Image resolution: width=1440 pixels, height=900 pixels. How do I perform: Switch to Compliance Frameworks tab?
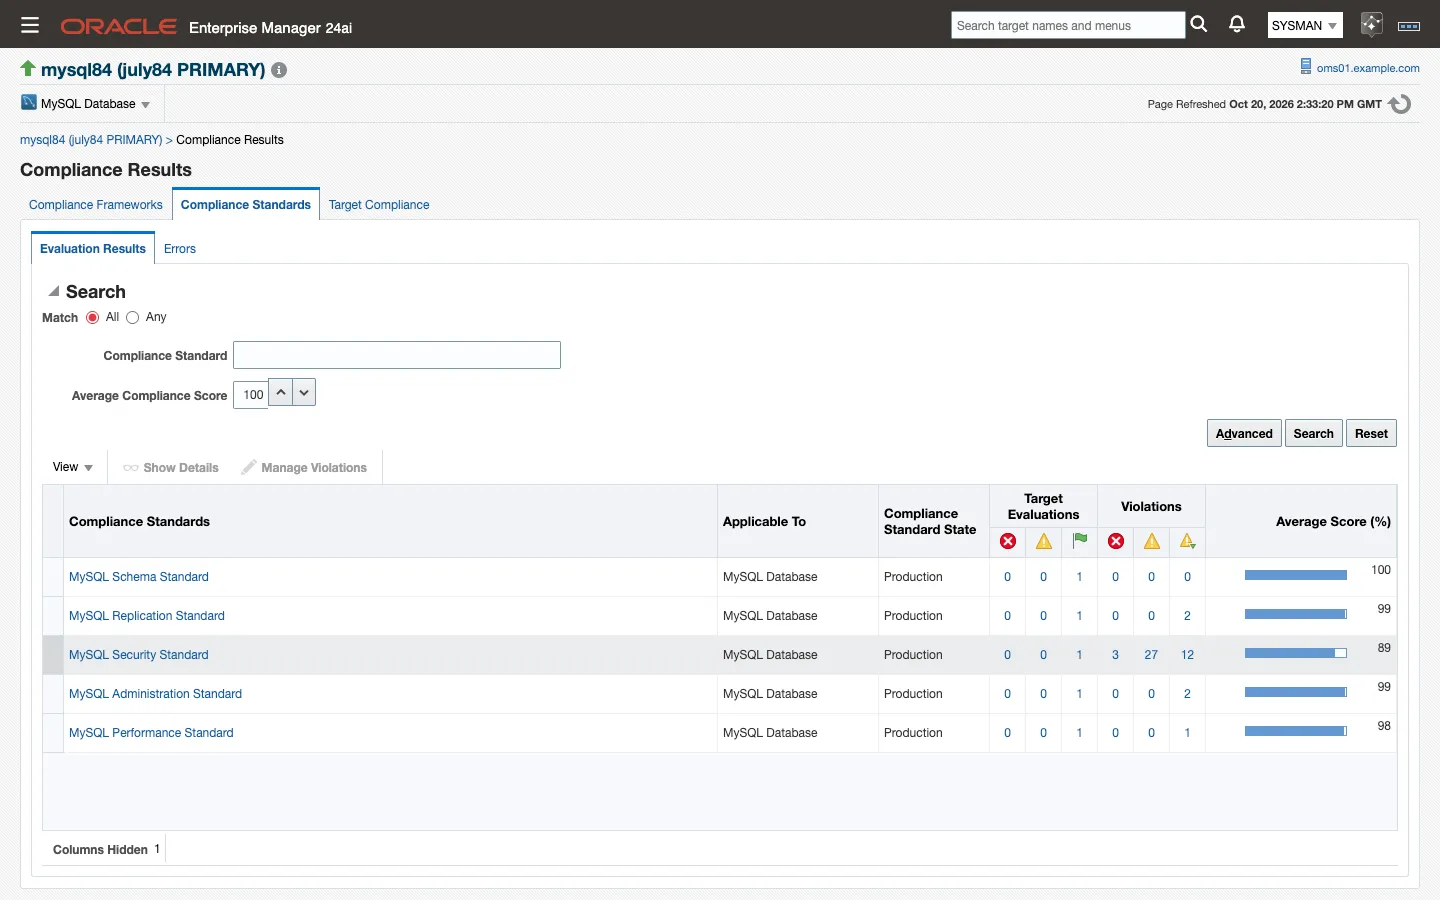[96, 205]
